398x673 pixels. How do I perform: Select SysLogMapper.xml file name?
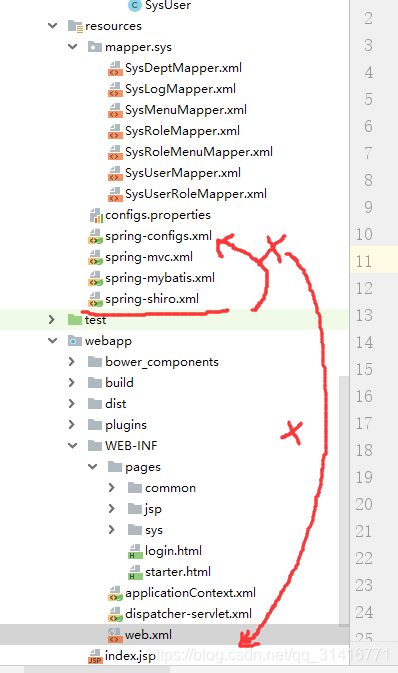(180, 89)
